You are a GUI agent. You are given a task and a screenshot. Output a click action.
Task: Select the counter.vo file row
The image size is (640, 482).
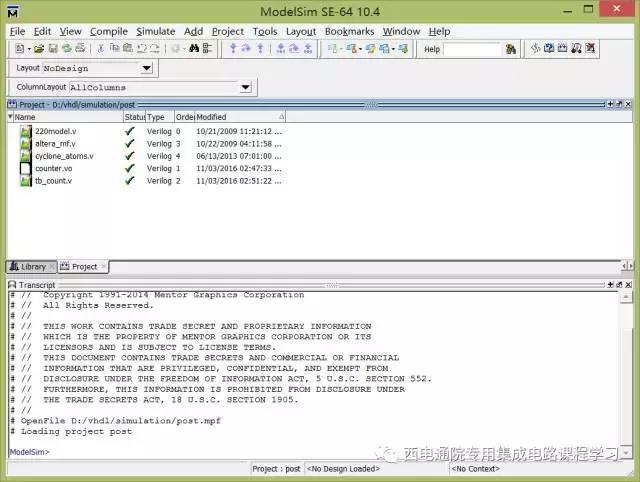click(x=150, y=168)
